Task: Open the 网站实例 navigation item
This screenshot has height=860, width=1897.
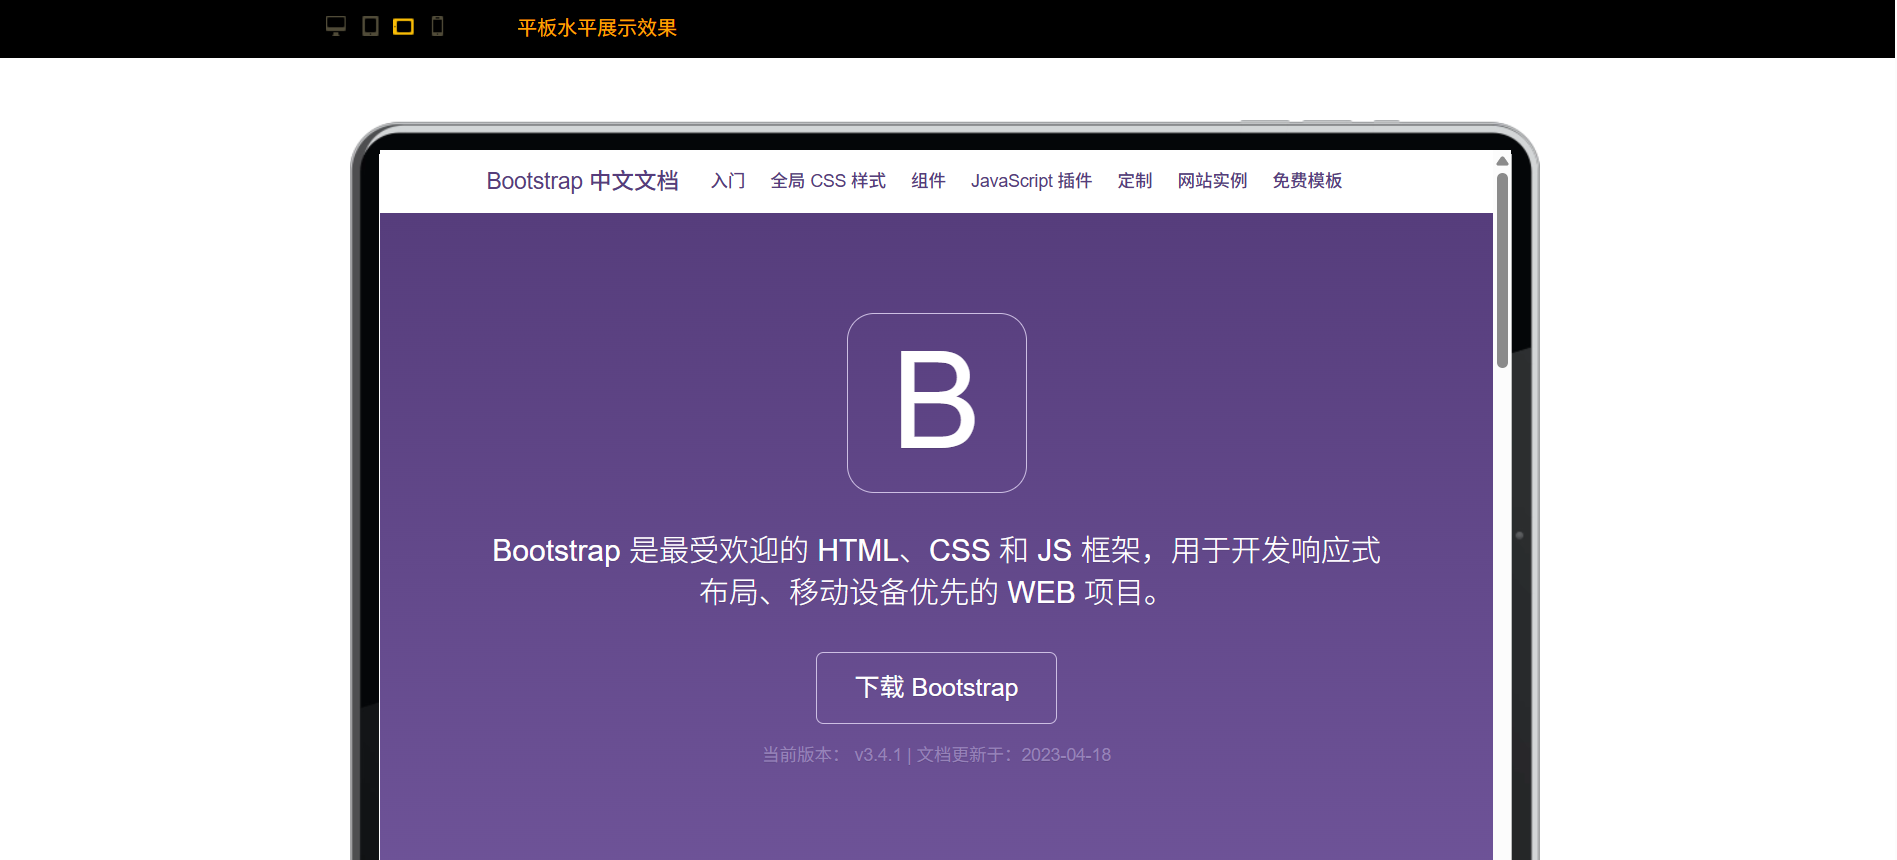Action: pos(1212,181)
